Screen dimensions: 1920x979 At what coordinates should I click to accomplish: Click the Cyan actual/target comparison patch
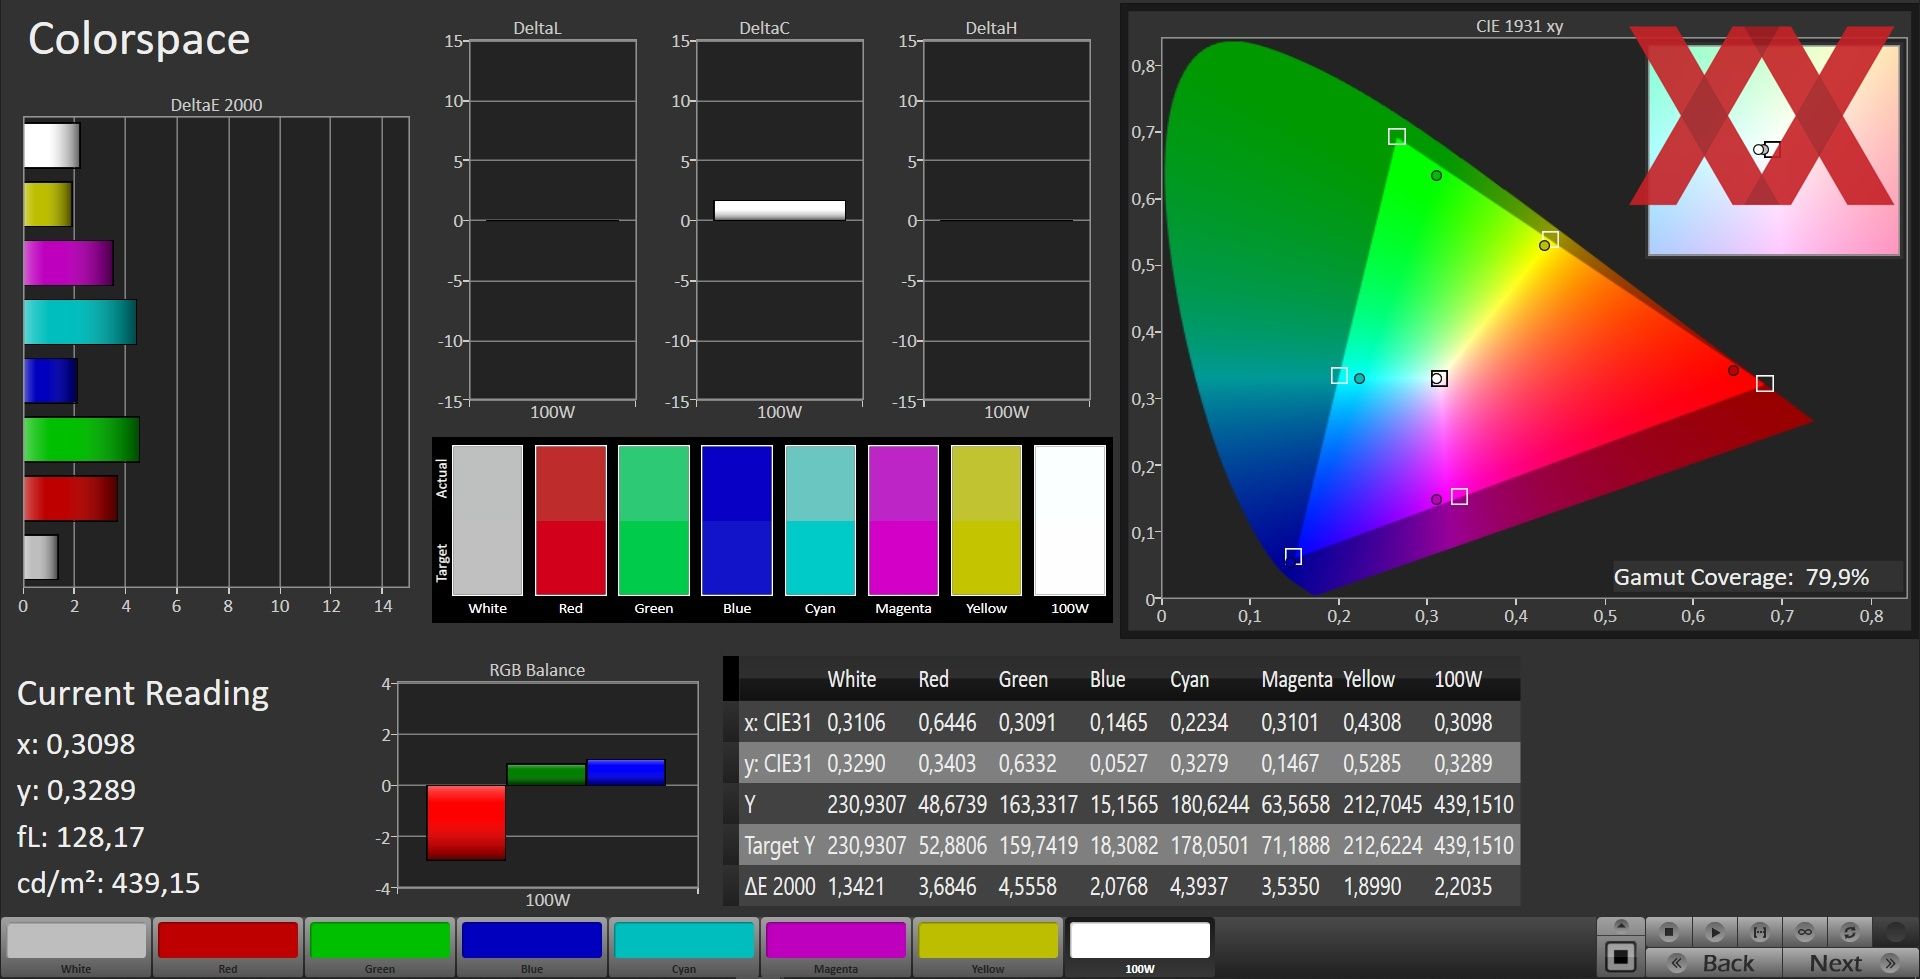point(820,520)
